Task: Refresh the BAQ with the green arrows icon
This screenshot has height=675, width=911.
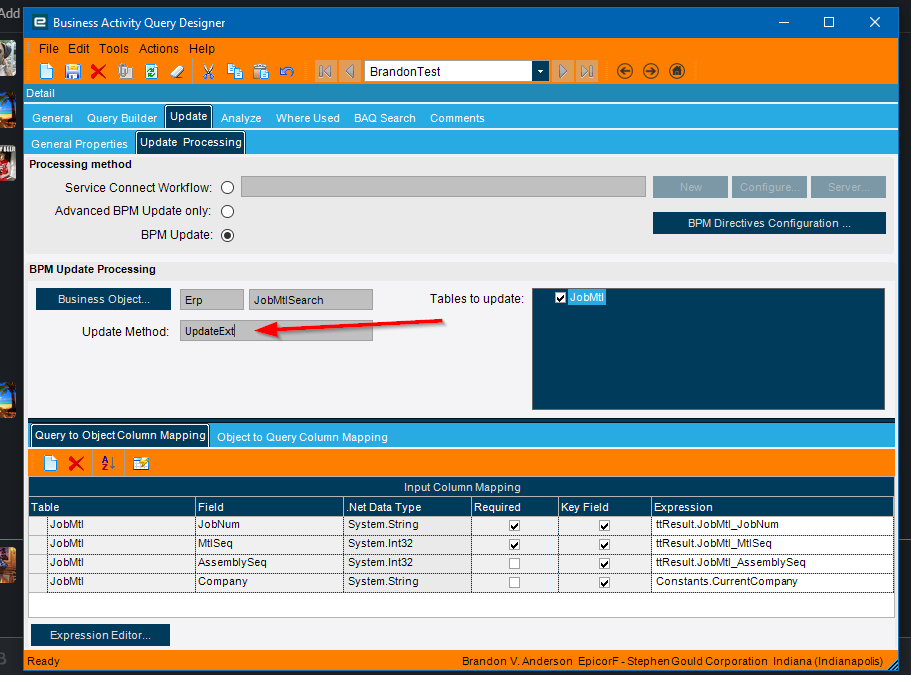Action: 152,71
